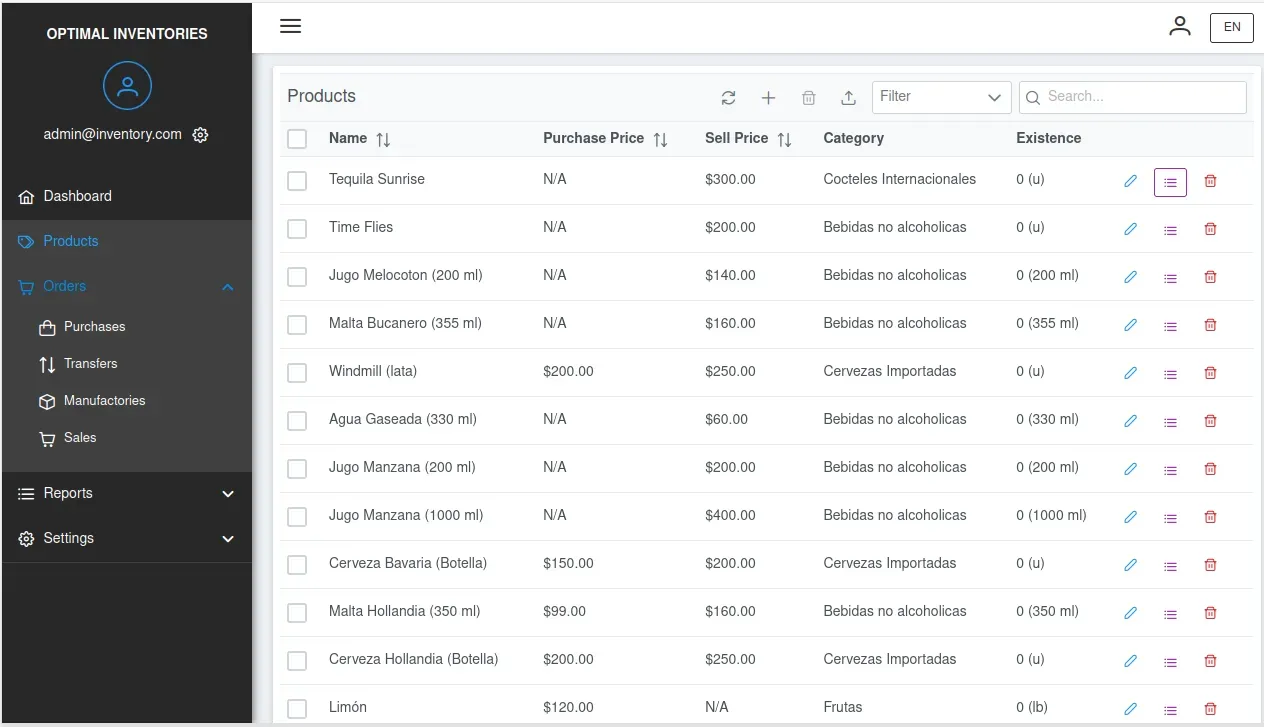
Task: Delete the Time Flies product
Action: (1210, 230)
